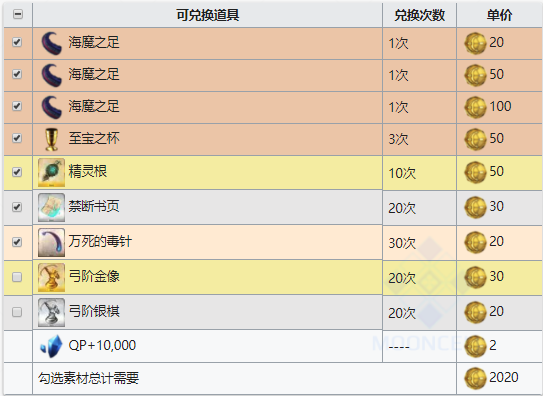Image resolution: width=543 pixels, height=396 pixels.
Task: Click the price 100 value
Action: [x=500, y=106]
